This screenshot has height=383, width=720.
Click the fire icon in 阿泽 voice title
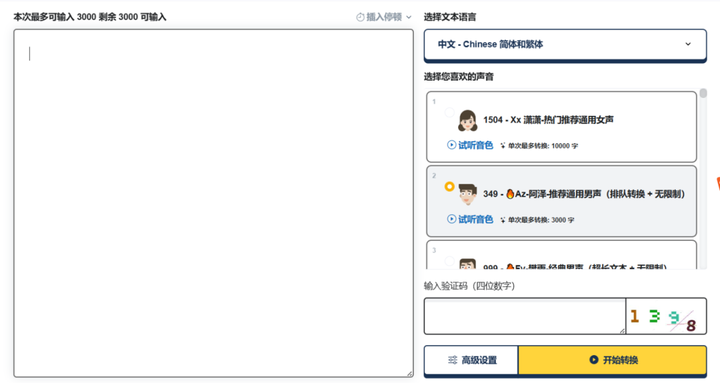point(510,194)
